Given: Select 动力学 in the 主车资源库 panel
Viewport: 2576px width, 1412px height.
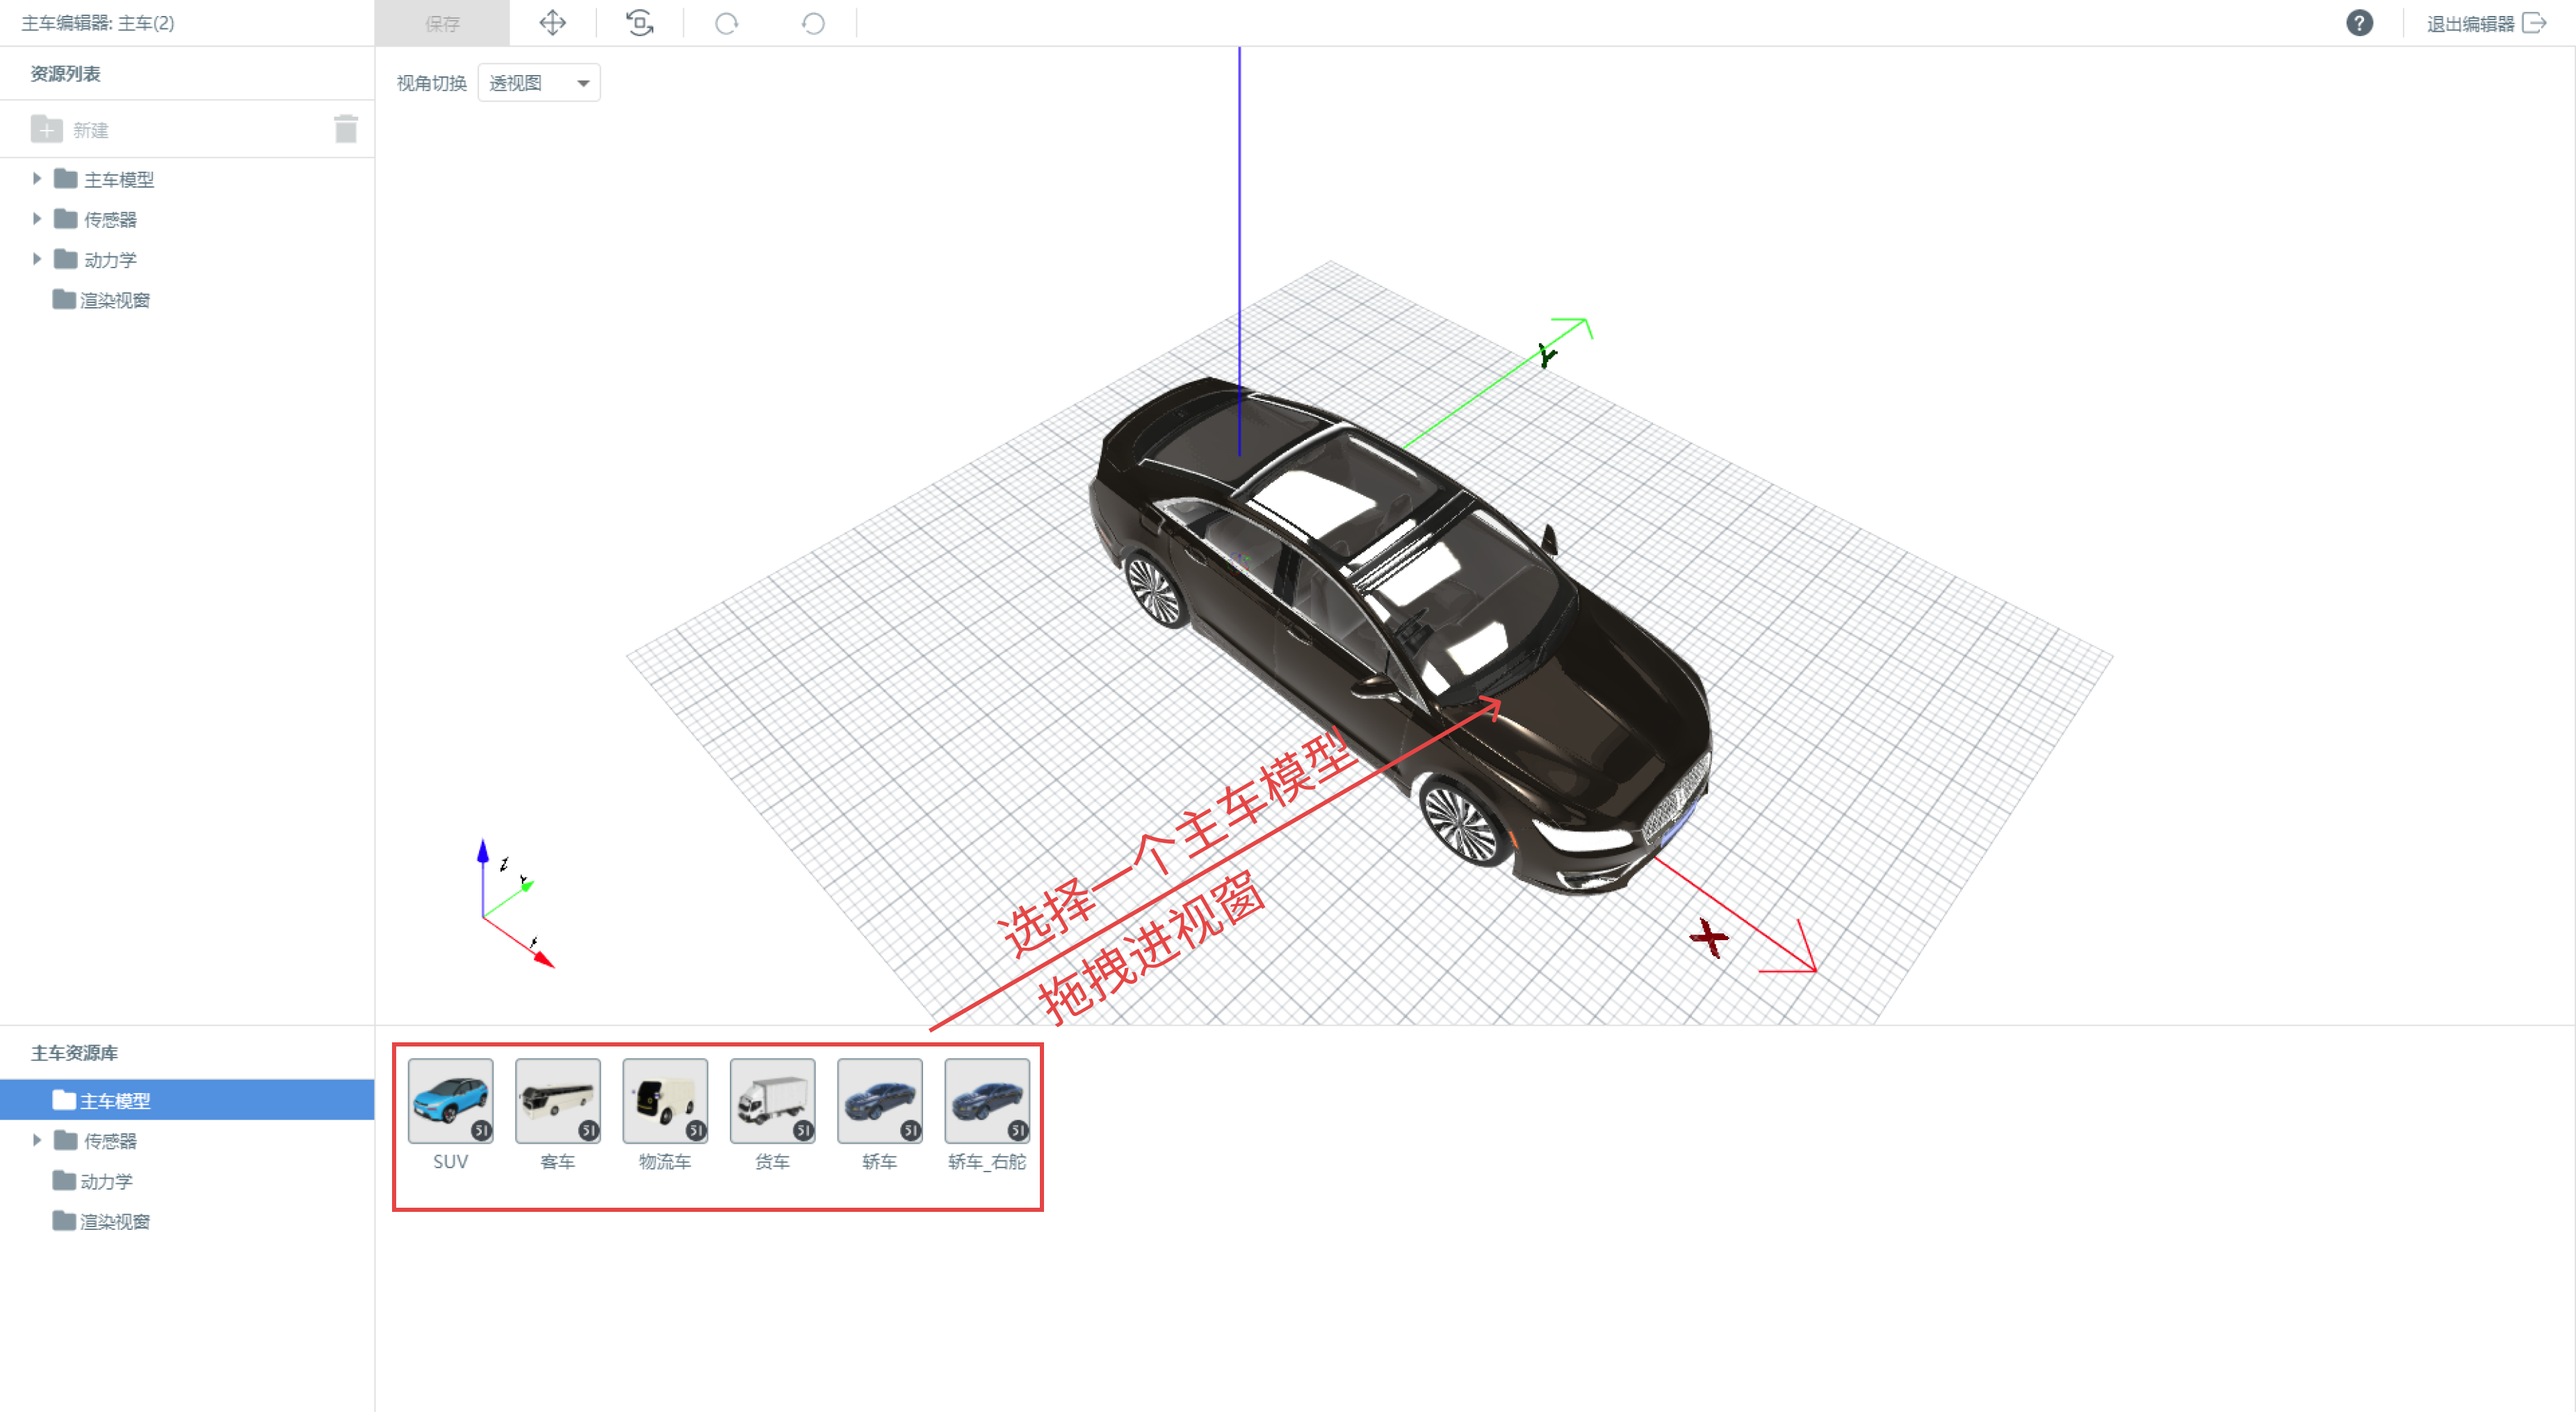Looking at the screenshot, I should 106,1181.
